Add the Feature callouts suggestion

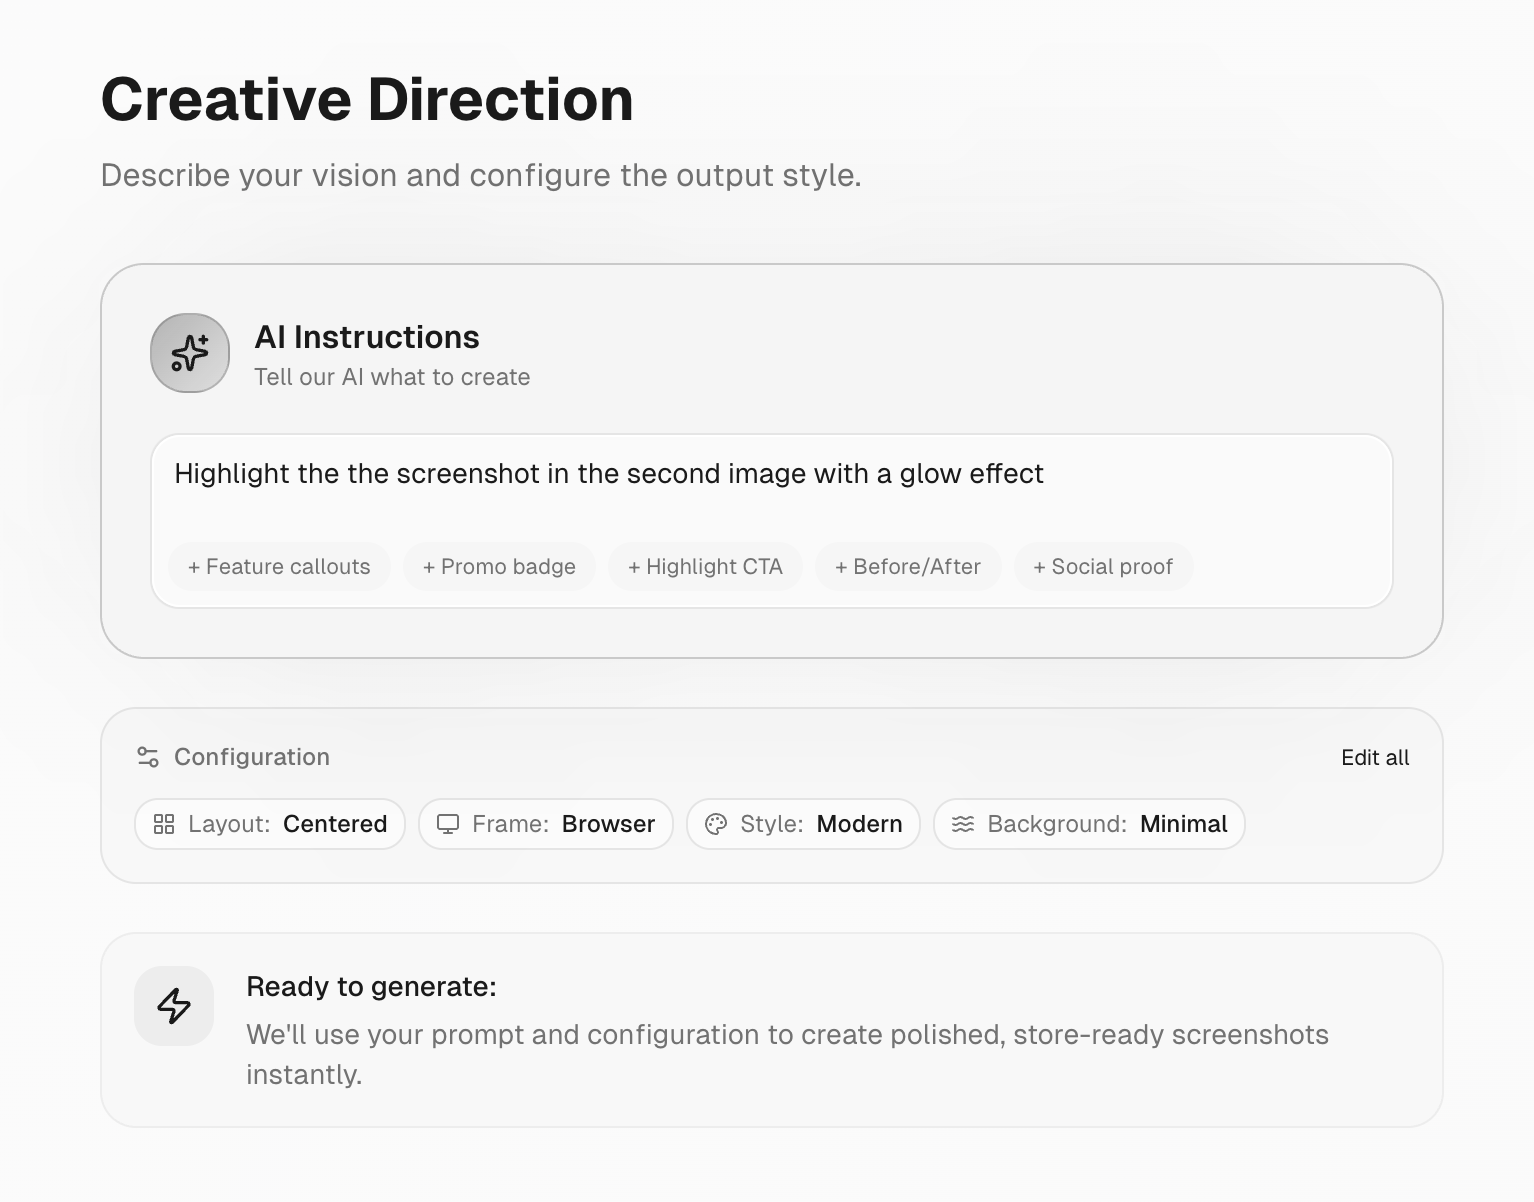pyautogui.click(x=279, y=566)
